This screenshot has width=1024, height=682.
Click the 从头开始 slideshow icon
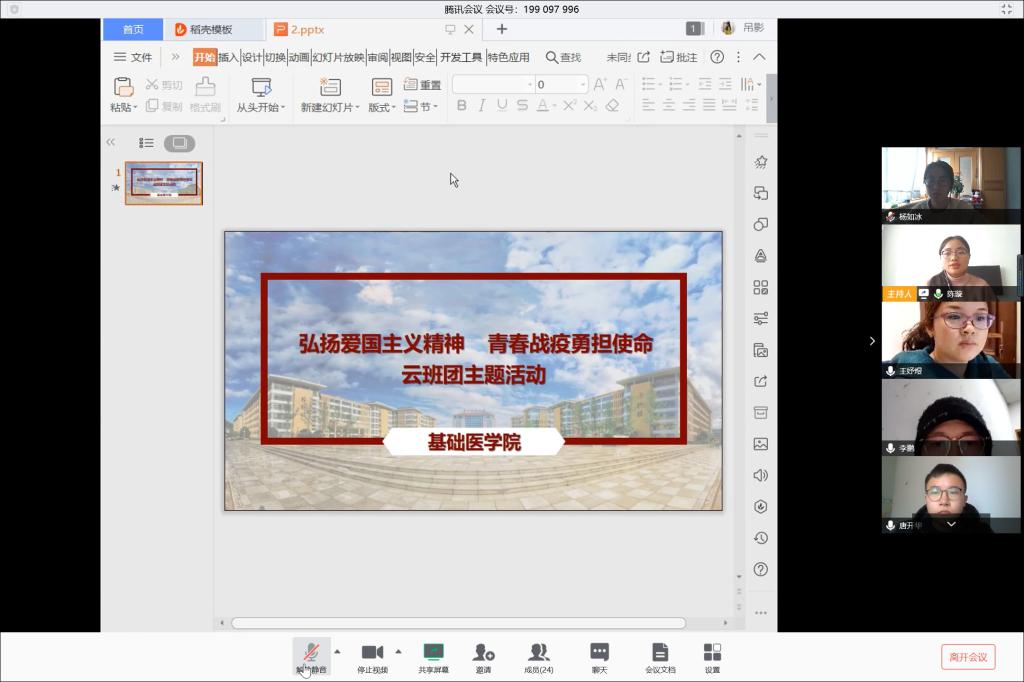click(x=261, y=88)
